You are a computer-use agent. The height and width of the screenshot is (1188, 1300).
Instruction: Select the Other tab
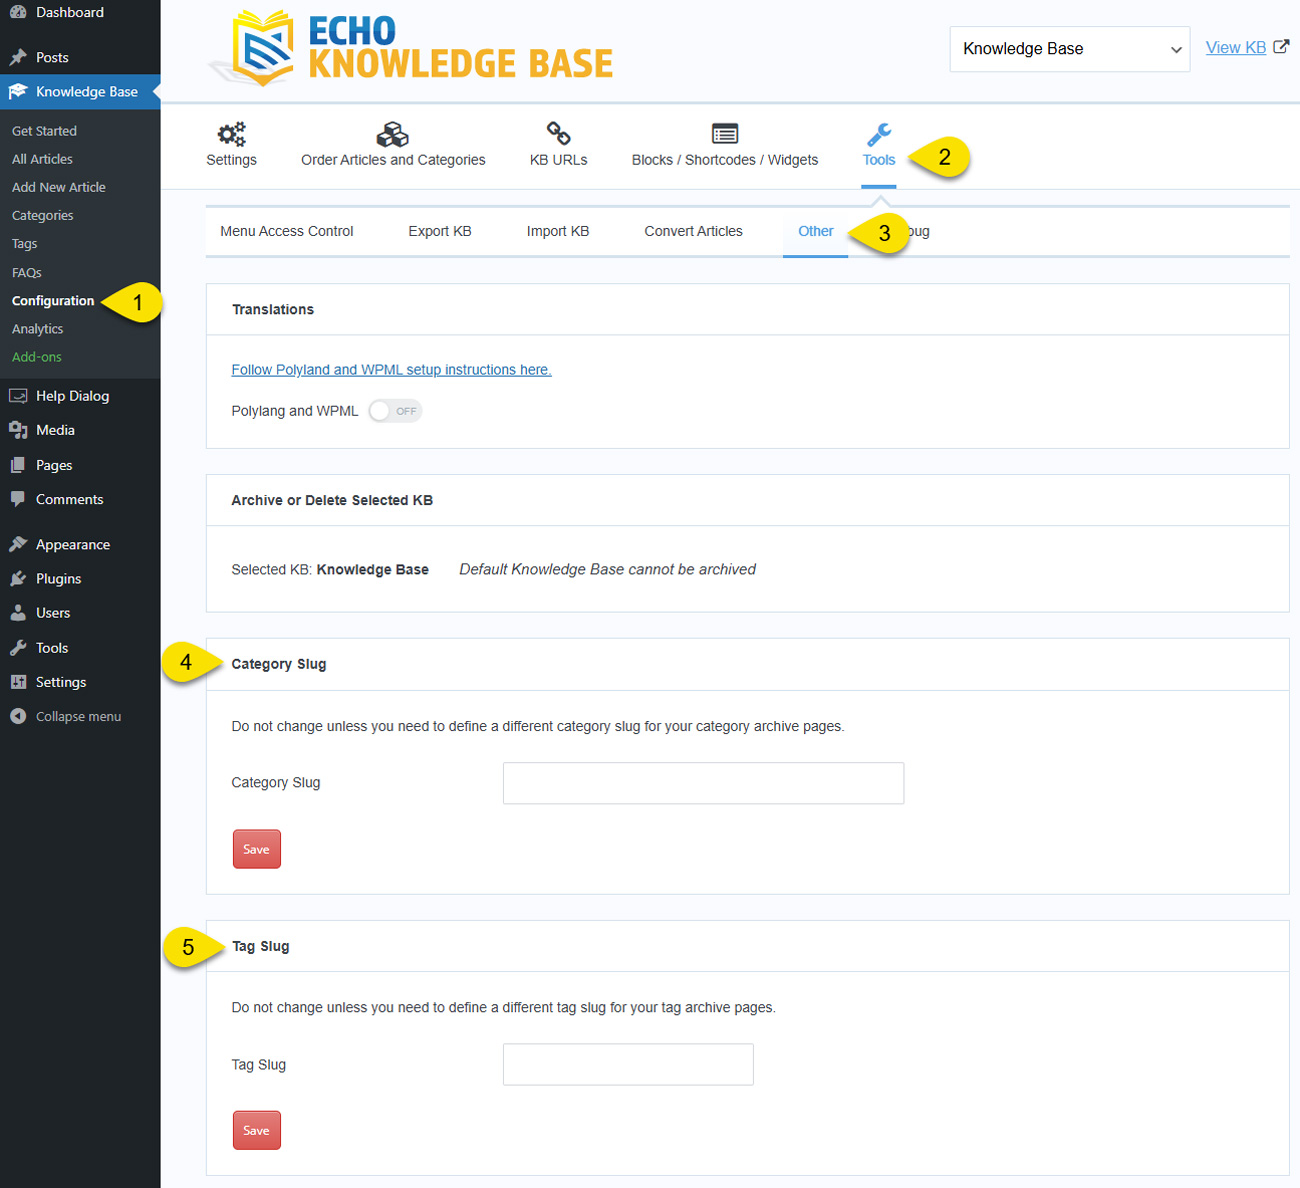(816, 231)
